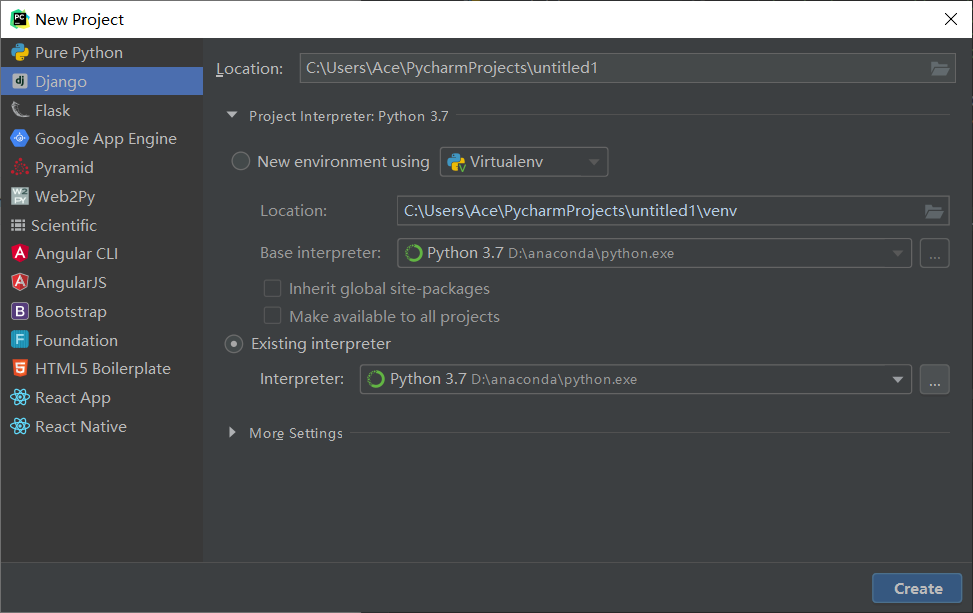The width and height of the screenshot is (973, 613).
Task: Expand the More Settings section
Action: coord(232,432)
